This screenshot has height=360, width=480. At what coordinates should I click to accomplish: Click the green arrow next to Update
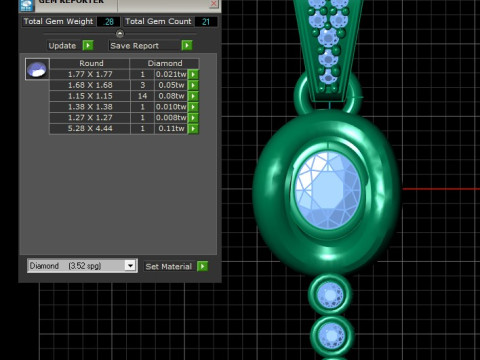coord(88,45)
